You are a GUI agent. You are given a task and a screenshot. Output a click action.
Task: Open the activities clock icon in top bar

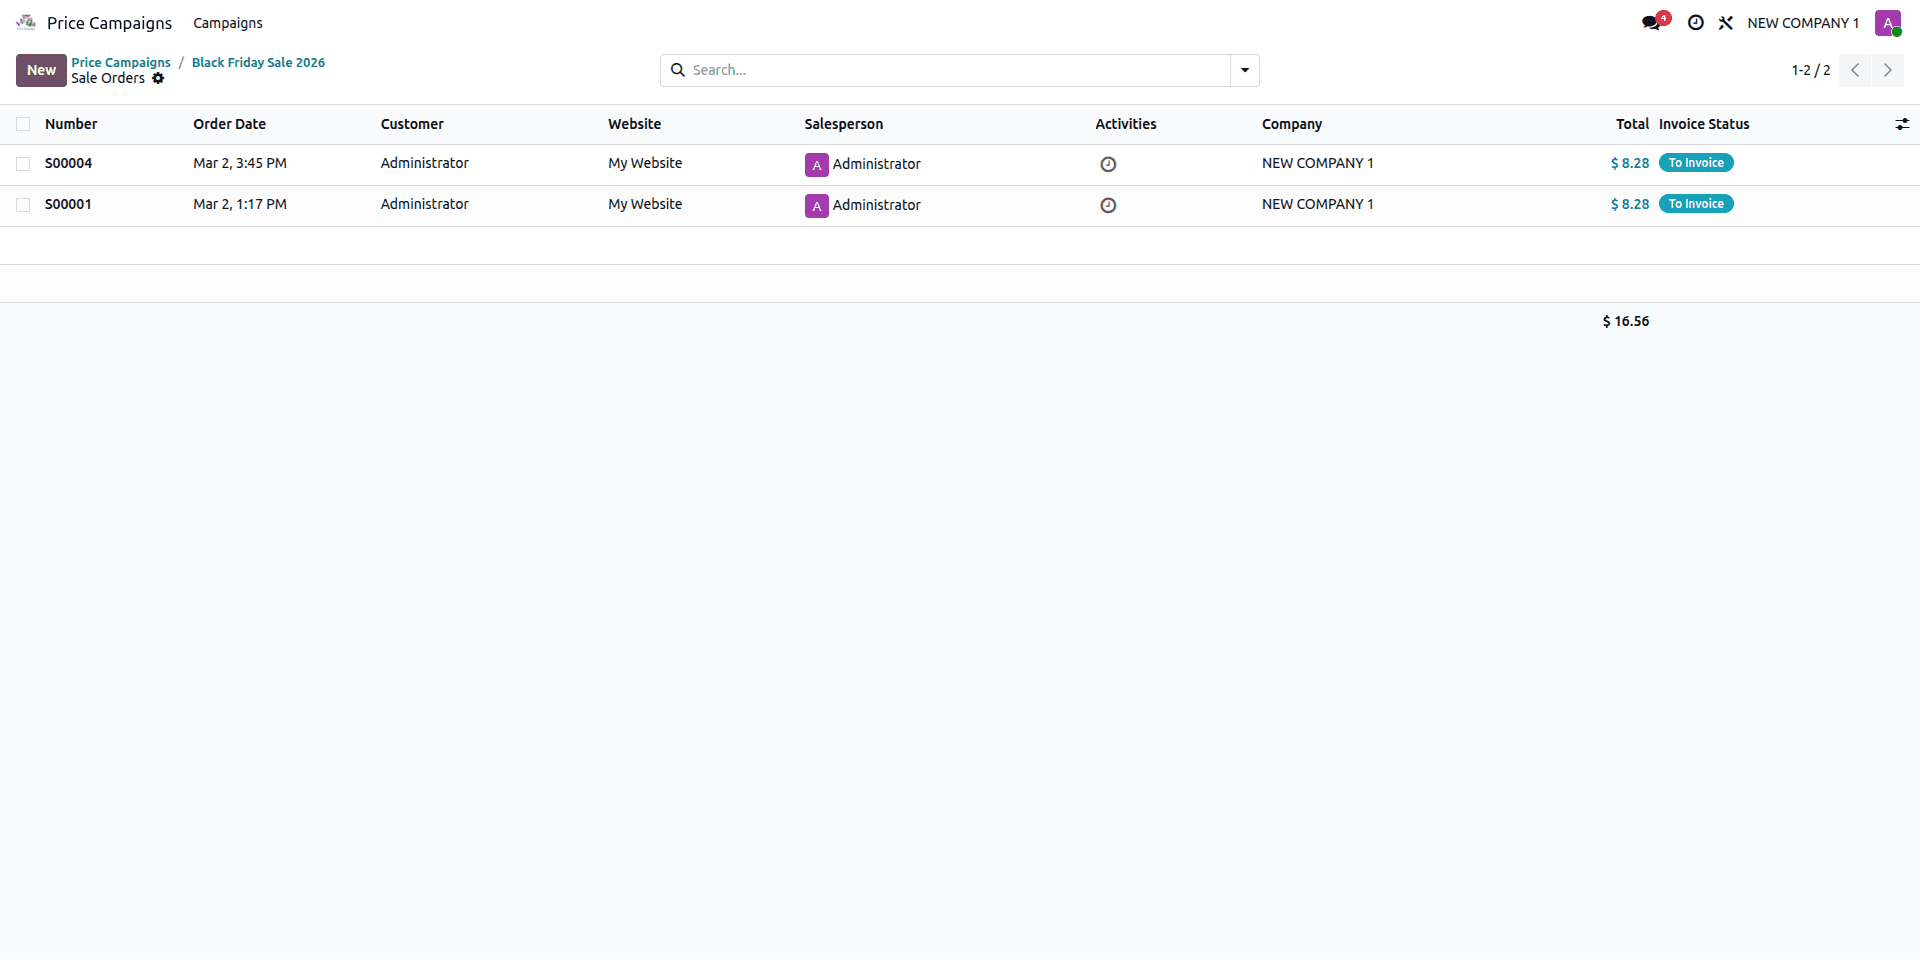[x=1696, y=23]
